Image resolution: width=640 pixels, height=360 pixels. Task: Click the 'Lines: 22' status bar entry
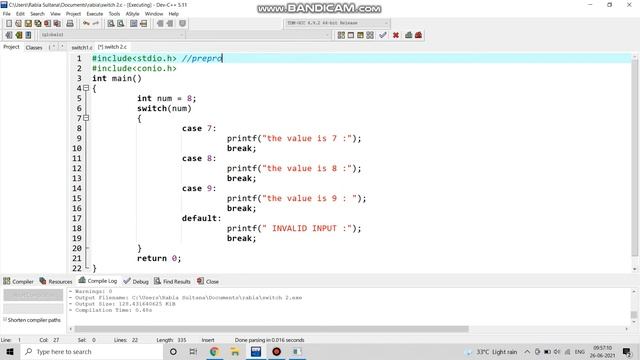coord(126,340)
